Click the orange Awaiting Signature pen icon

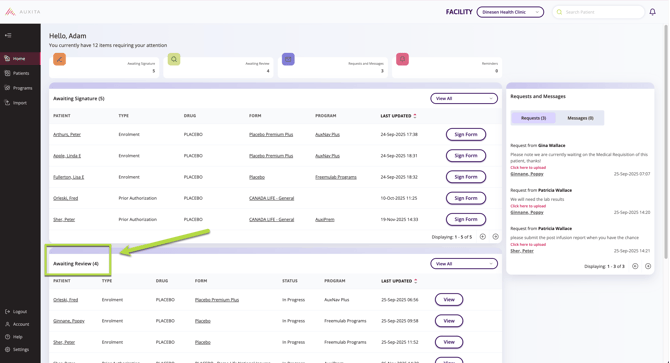click(59, 59)
